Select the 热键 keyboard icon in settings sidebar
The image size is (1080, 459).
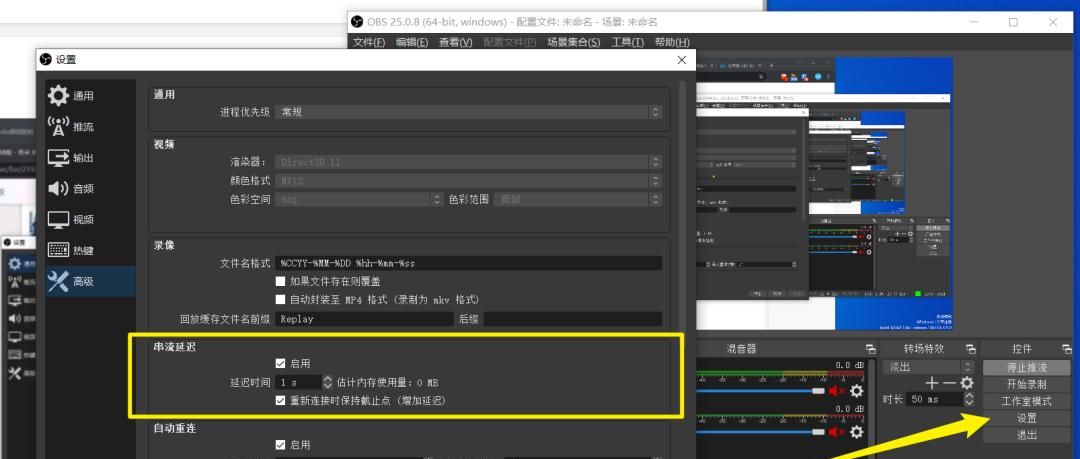pos(59,250)
